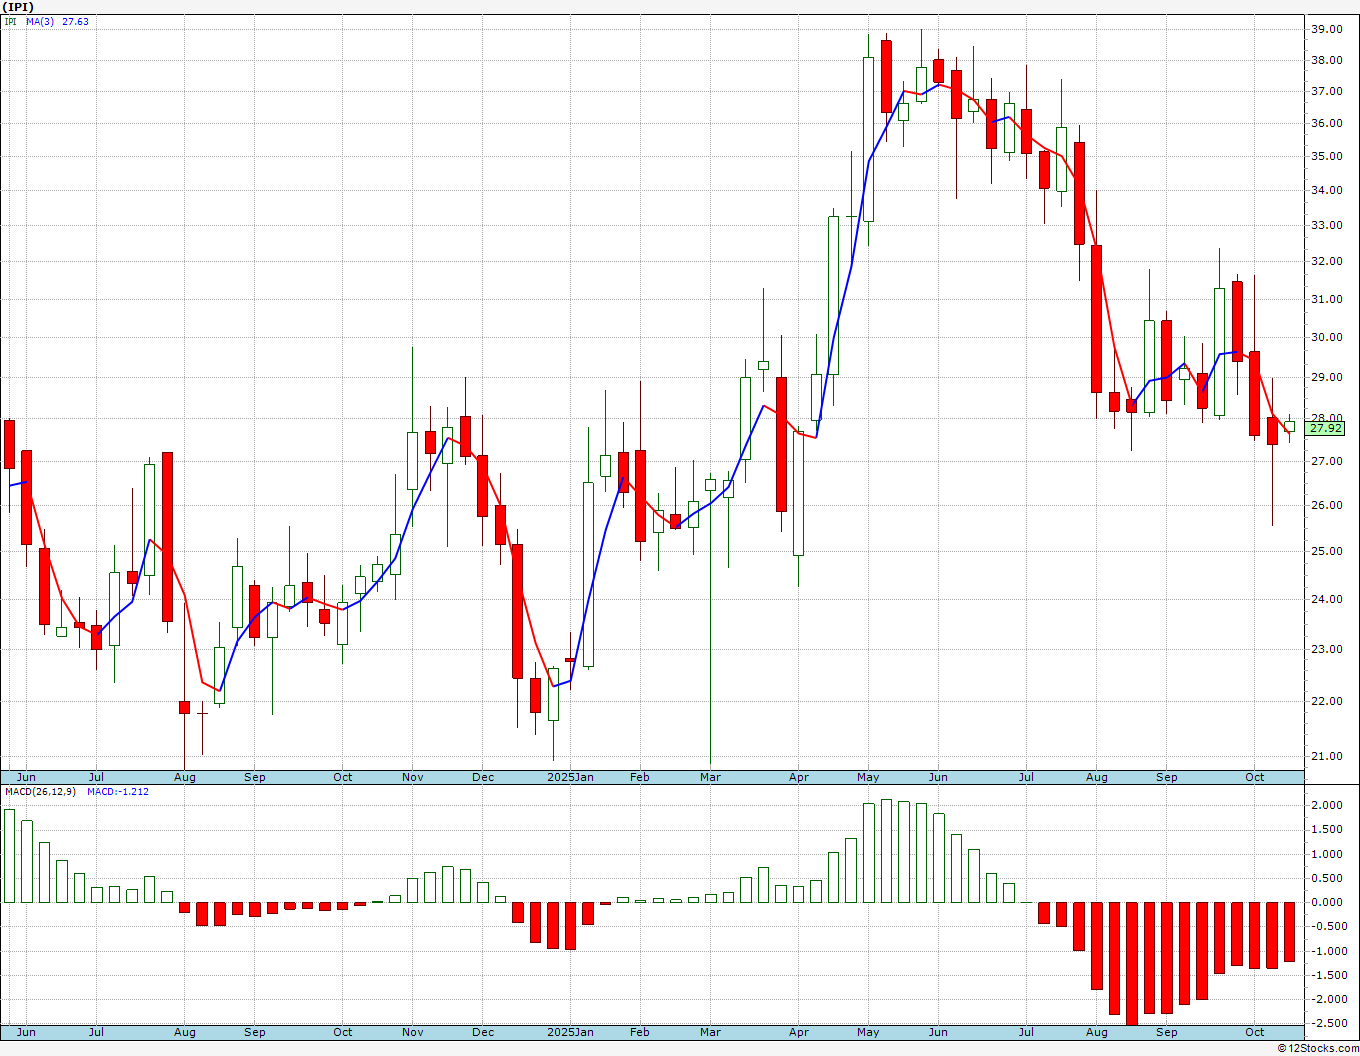Click the 0.000 MACD axis label

click(1326, 902)
